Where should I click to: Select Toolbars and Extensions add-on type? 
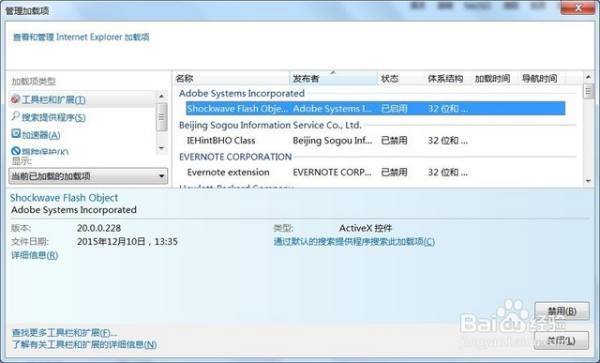coord(54,100)
